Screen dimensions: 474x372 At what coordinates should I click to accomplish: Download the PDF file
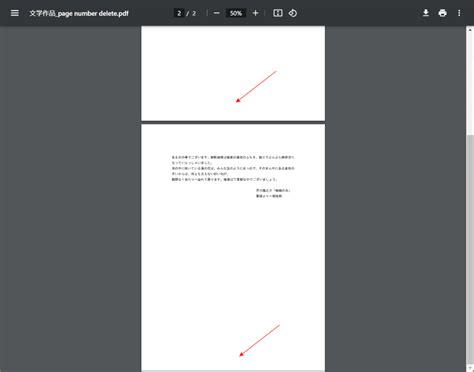tap(426, 13)
